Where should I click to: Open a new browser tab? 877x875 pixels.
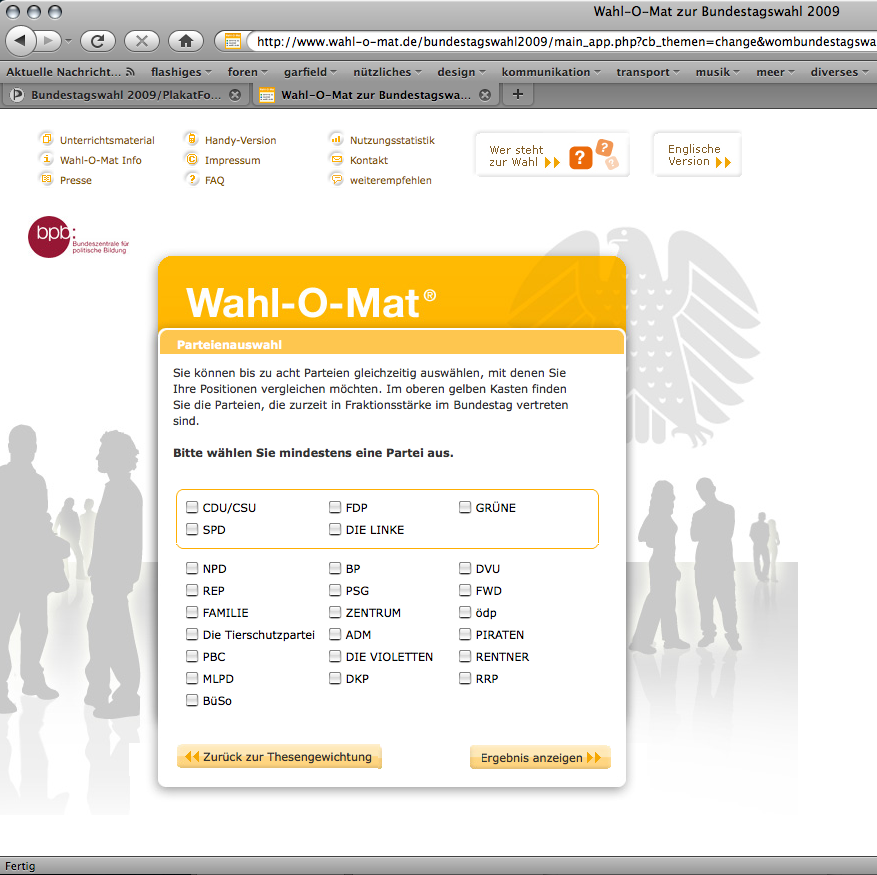tap(517, 94)
